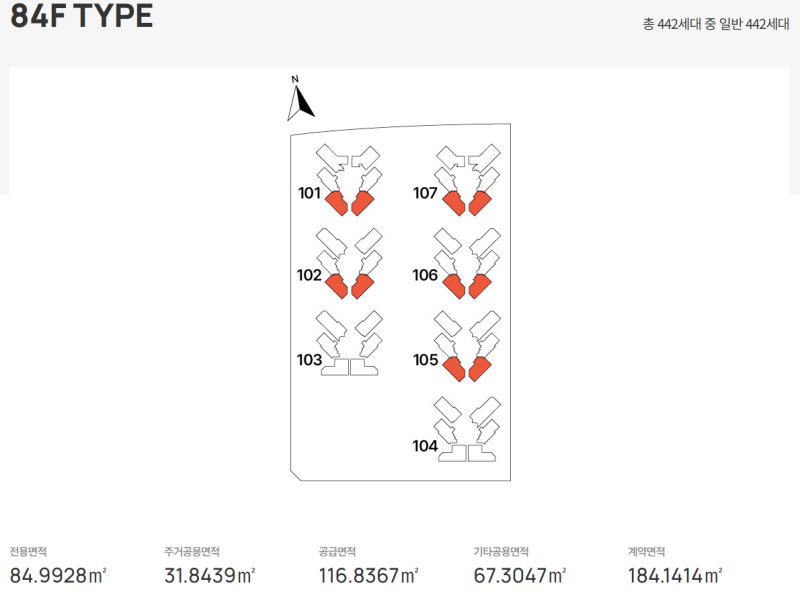Select building 101 label on site plan
The image size is (800, 594).
tap(309, 193)
